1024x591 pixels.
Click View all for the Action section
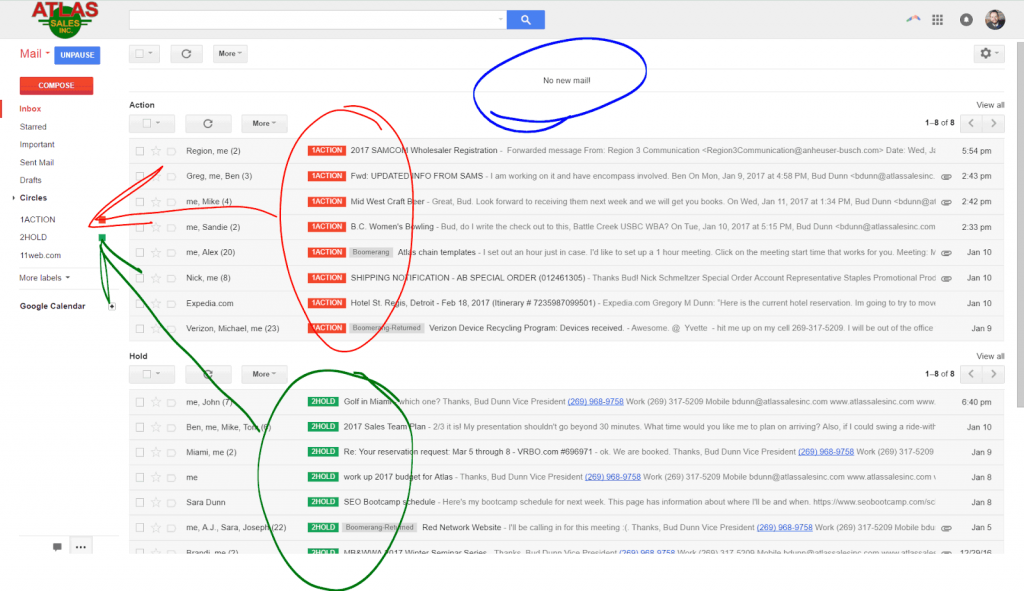pyautogui.click(x=990, y=105)
